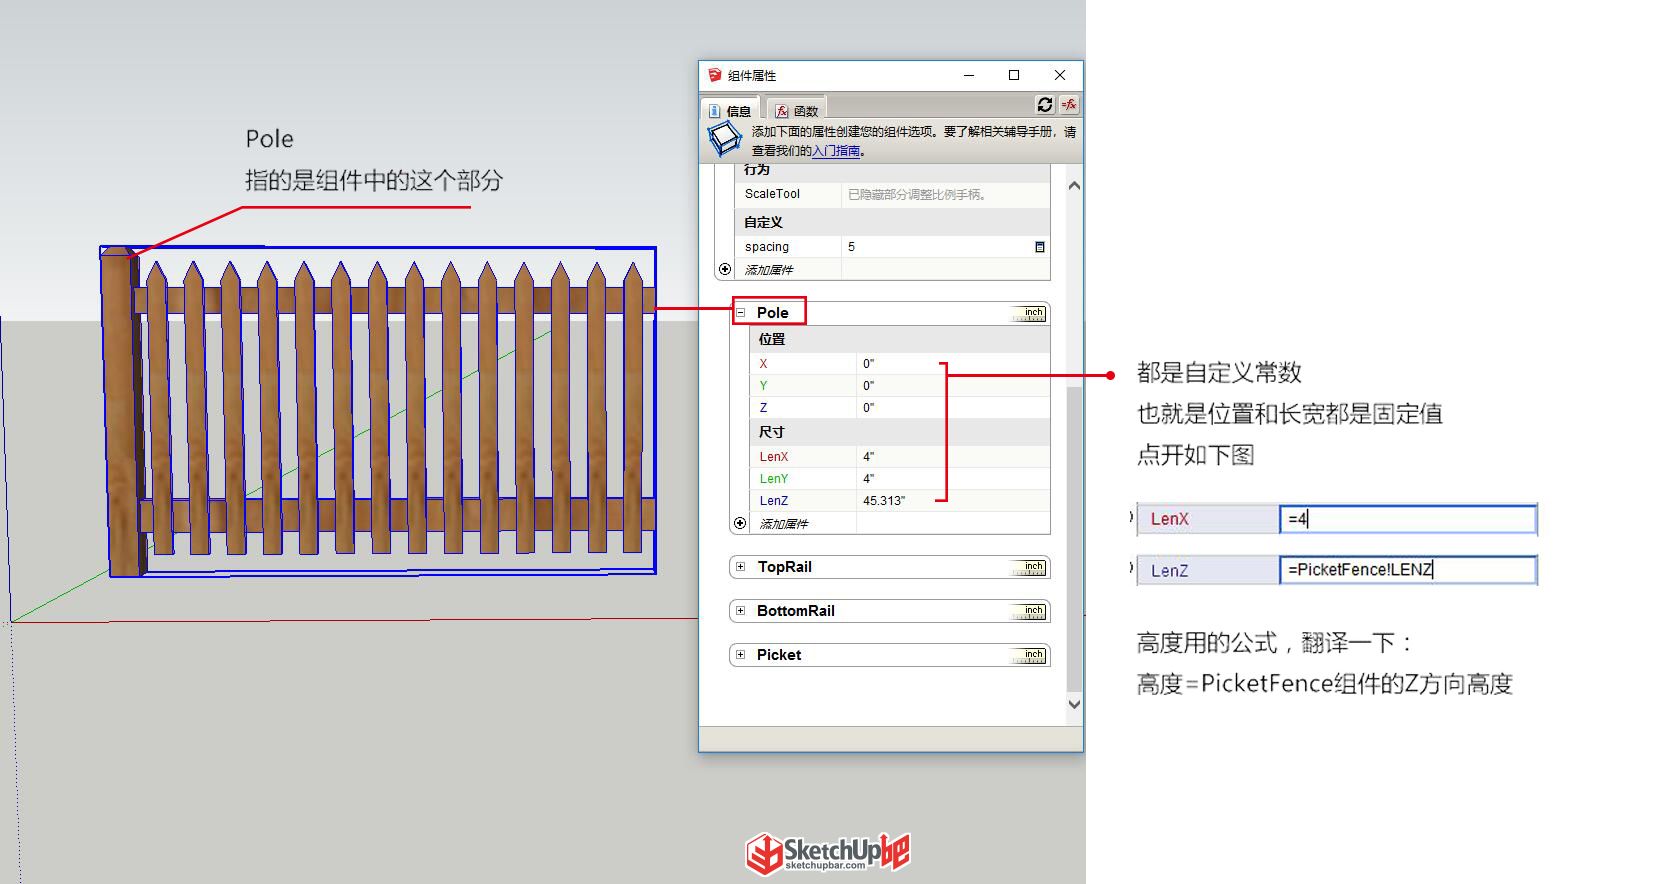Click the =4 LenX formula field at right
The image size is (1656, 884).
[x=1408, y=519]
